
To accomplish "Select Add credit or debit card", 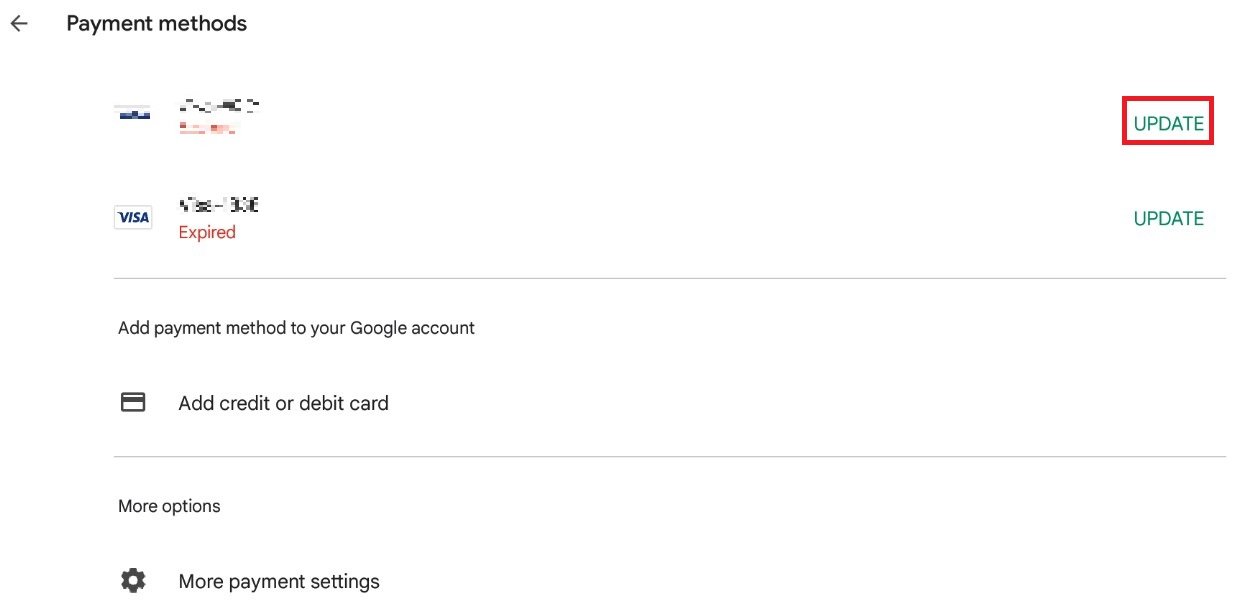I will [283, 403].
